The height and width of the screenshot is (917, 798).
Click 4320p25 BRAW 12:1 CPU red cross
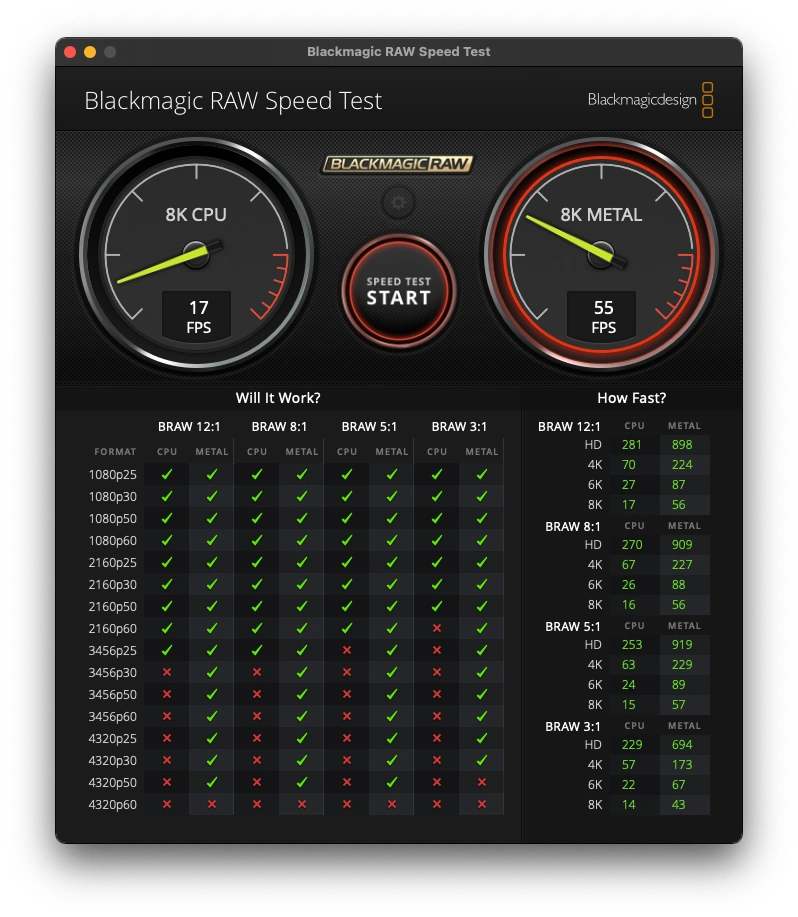[x=167, y=738]
